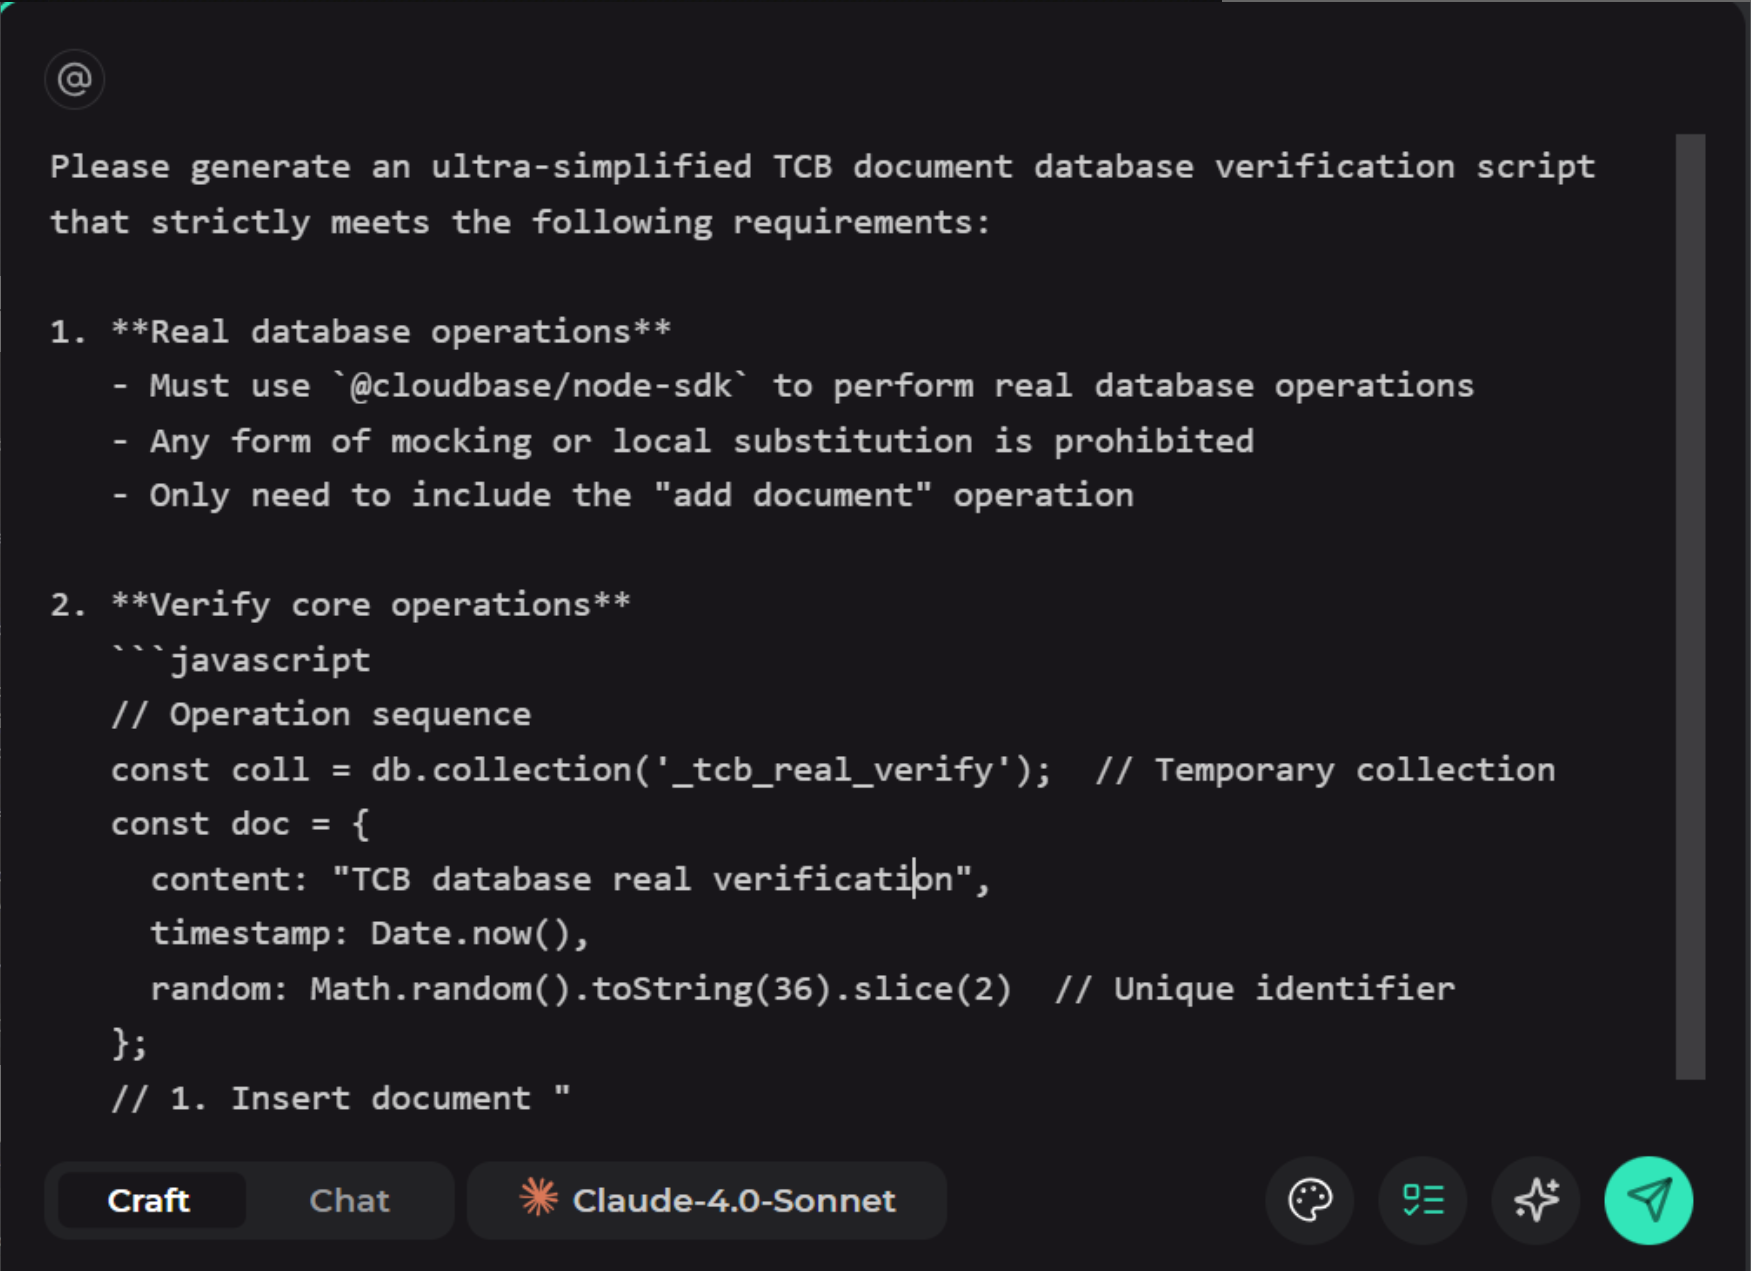
Task: Click the green paper-plane send icon
Action: click(x=1648, y=1200)
